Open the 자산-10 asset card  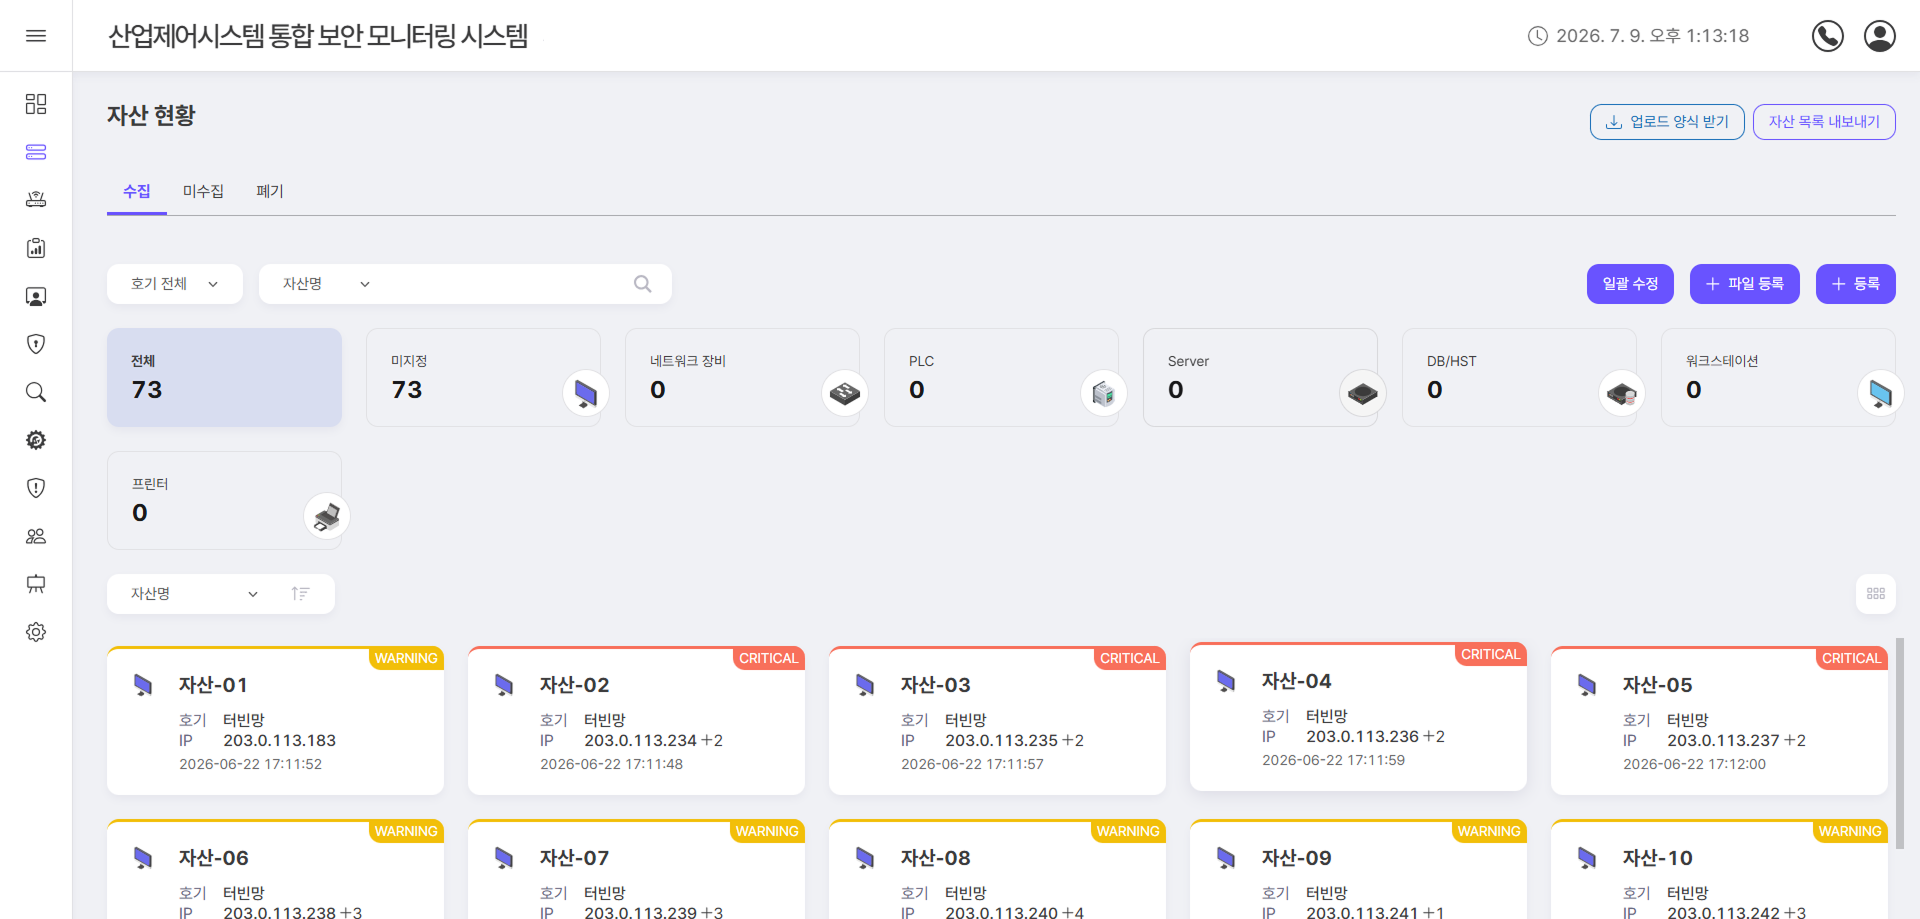click(x=1719, y=869)
